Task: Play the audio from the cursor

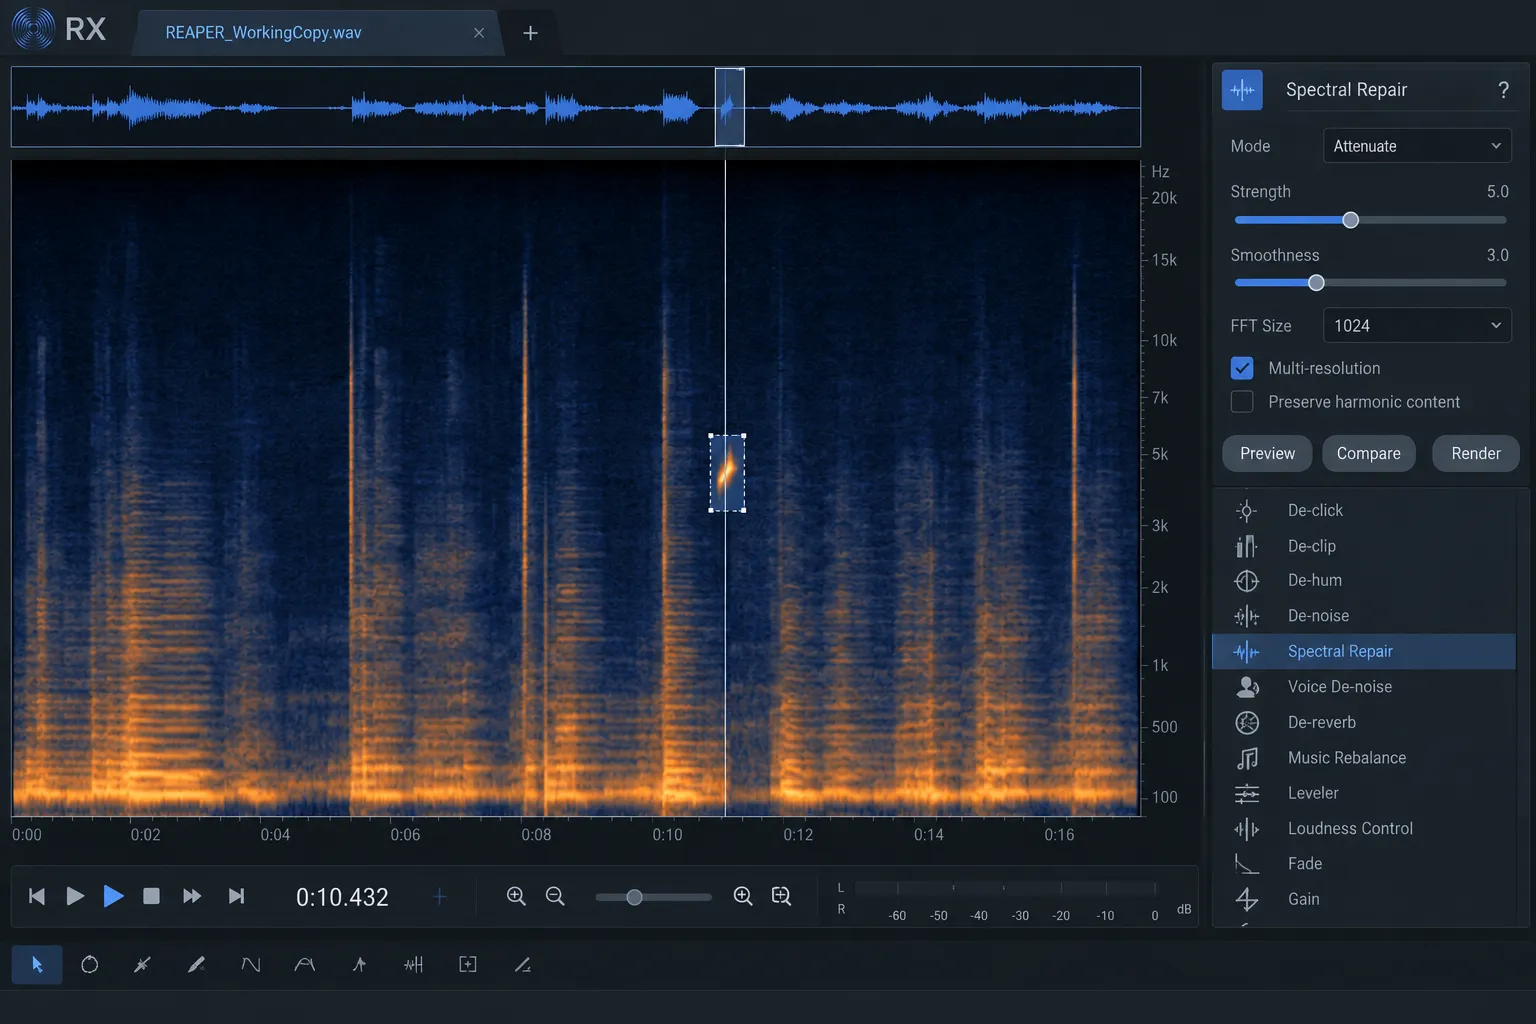Action: [75, 896]
